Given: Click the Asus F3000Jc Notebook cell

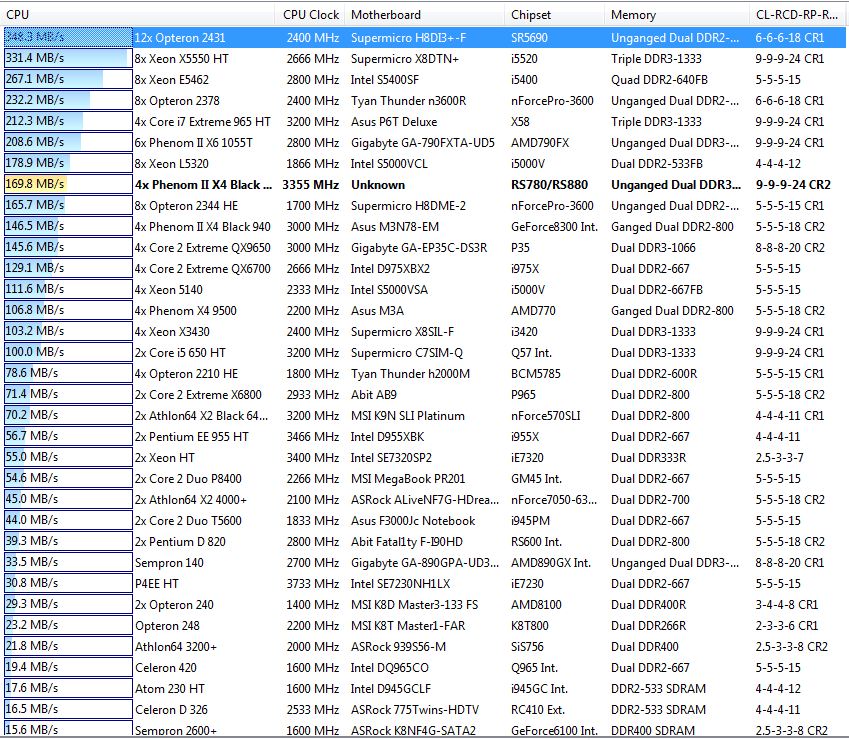Looking at the screenshot, I should (413, 520).
